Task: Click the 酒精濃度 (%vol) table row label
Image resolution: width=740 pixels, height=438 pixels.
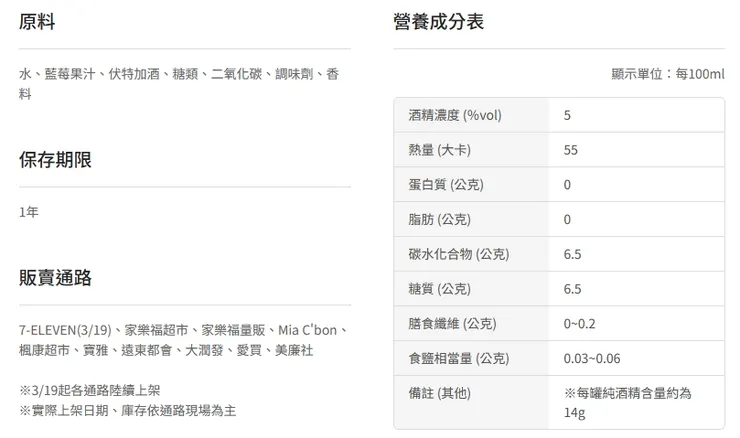Action: point(455,115)
